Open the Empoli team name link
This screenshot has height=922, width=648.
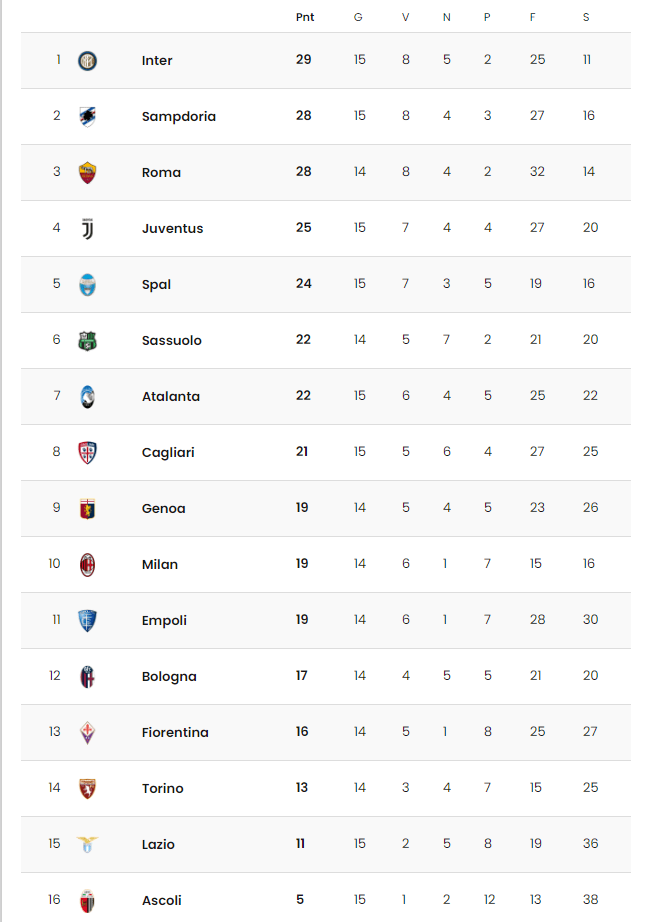164,620
